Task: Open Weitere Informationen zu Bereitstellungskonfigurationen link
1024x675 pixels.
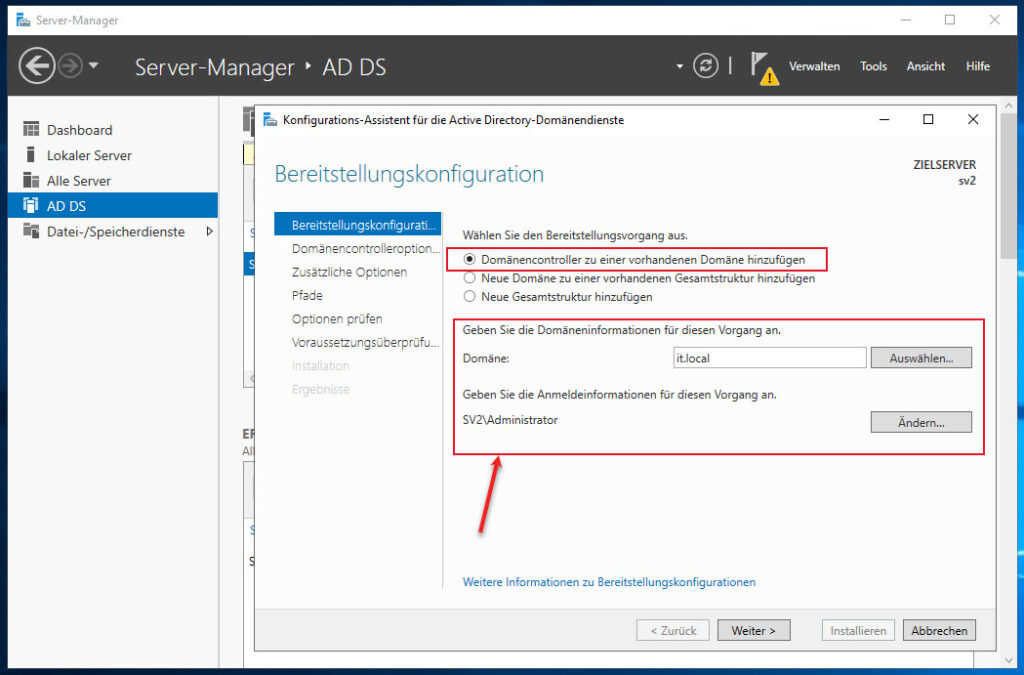Action: pyautogui.click(x=609, y=582)
